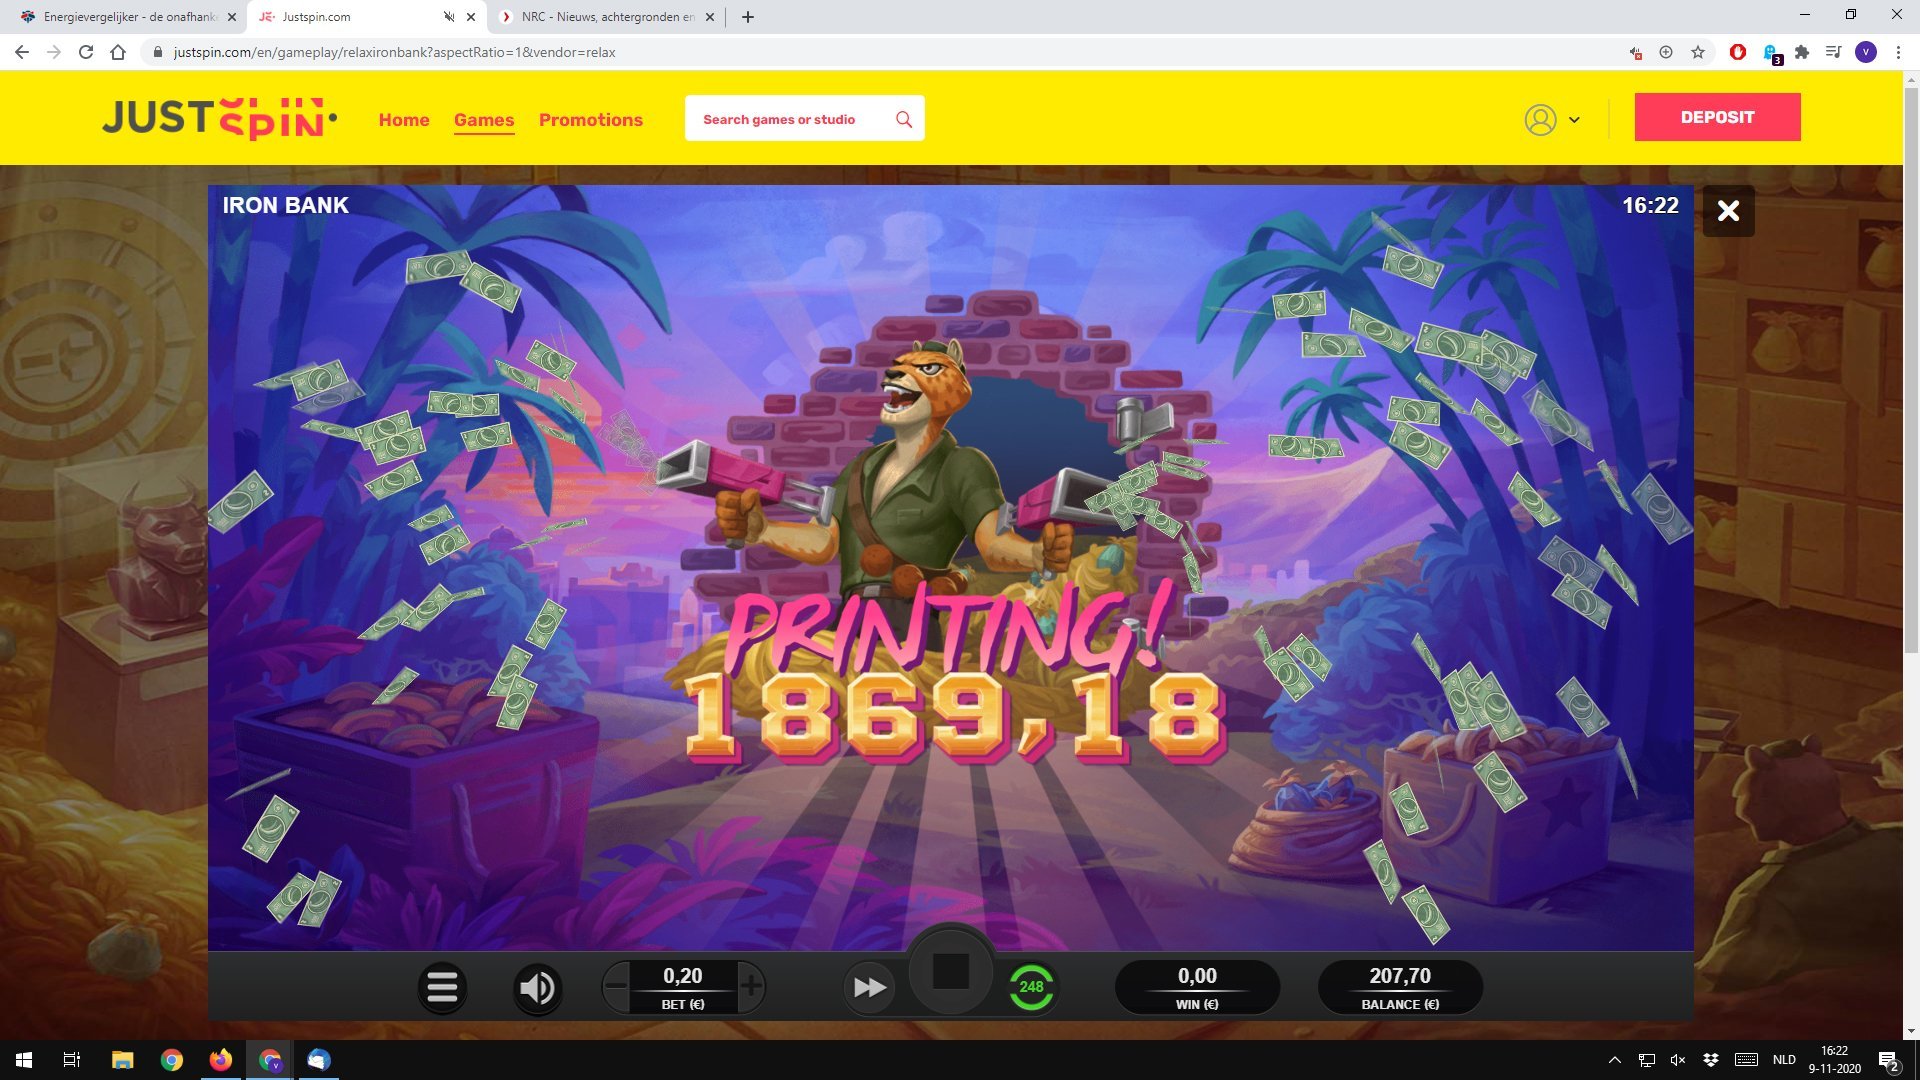Open Task View on the taskbar

[x=72, y=1060]
